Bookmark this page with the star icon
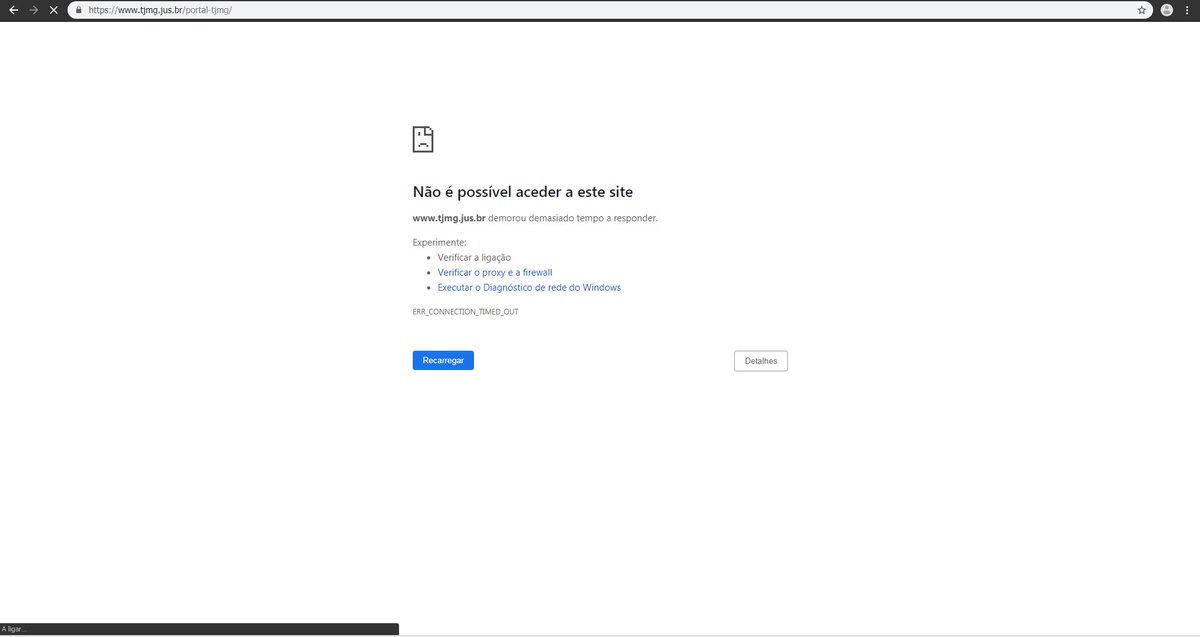Screen dimensions: 1200x637 (1141, 10)
